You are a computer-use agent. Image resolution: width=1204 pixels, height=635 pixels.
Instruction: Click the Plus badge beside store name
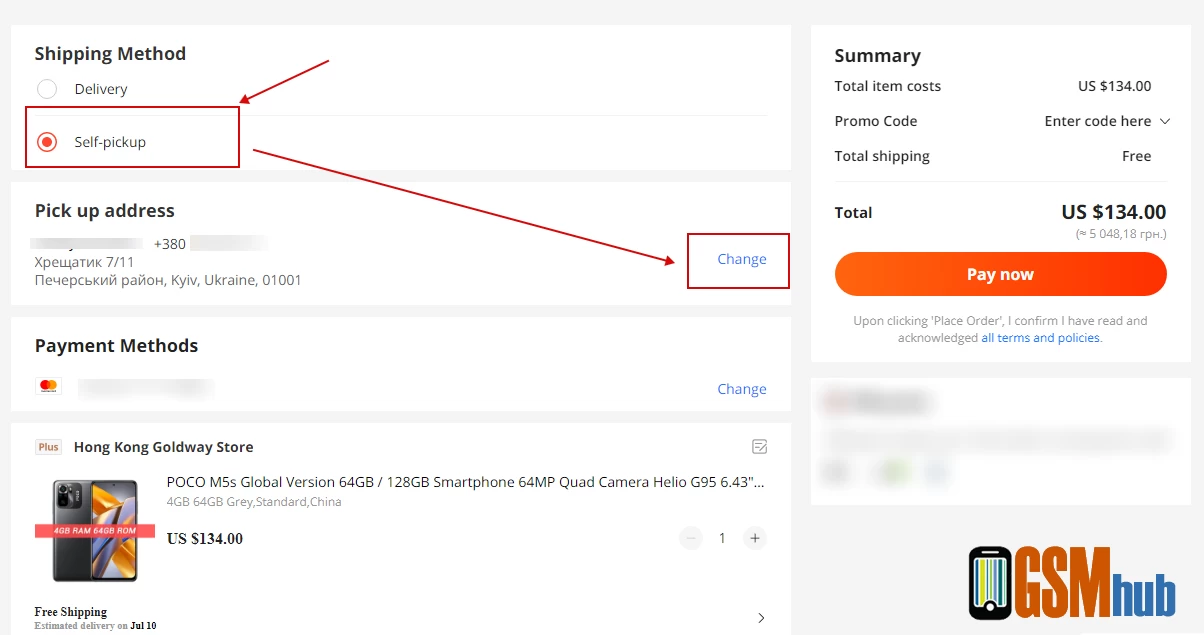coord(48,447)
